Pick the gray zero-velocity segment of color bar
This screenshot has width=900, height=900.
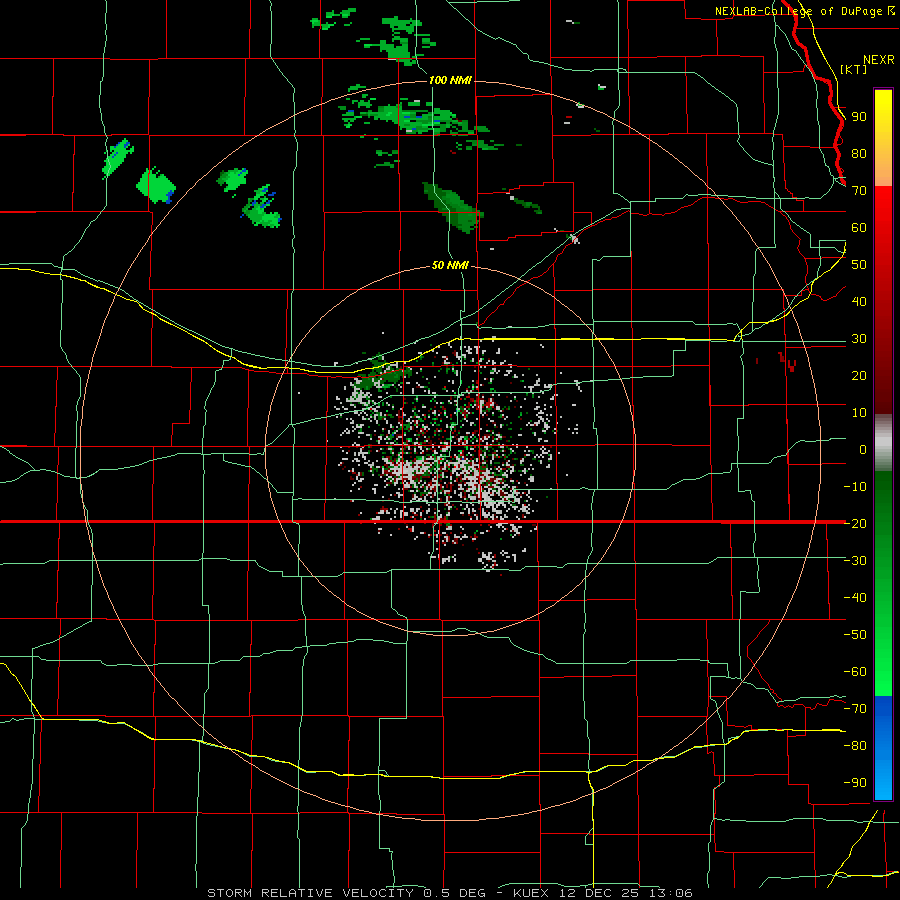pyautogui.click(x=883, y=443)
